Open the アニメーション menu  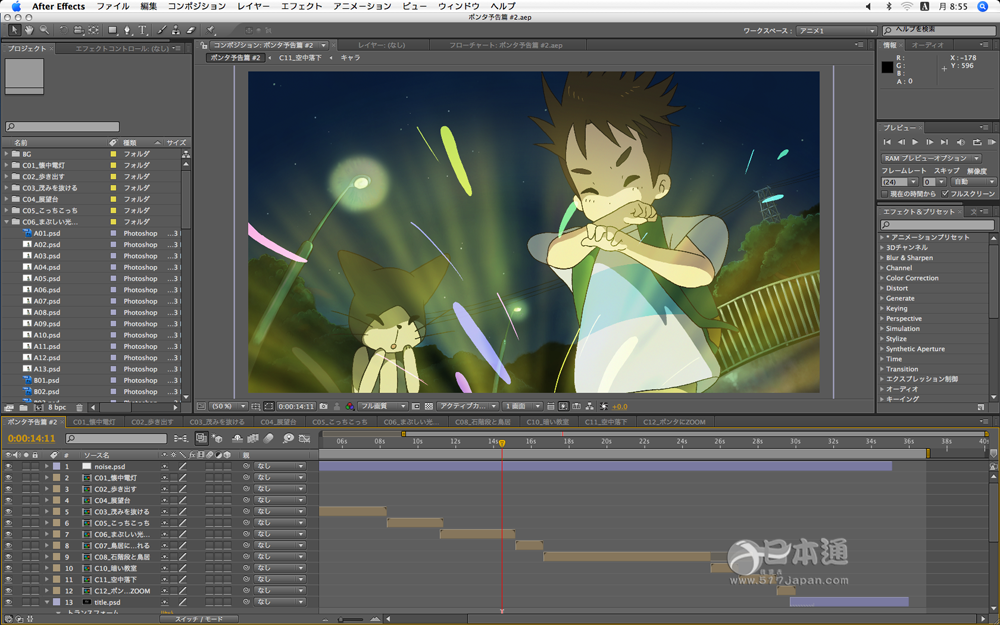[x=362, y=6]
